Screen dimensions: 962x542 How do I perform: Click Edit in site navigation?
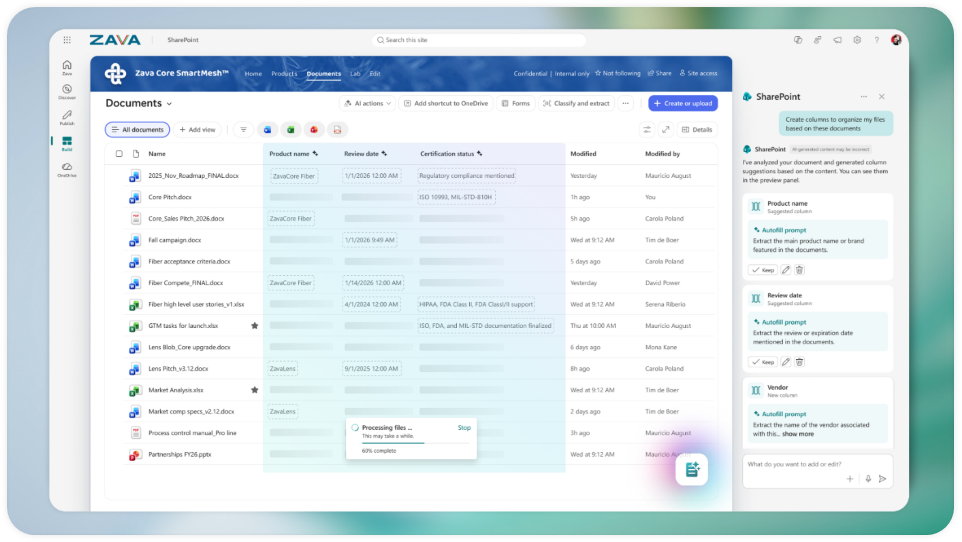point(375,74)
